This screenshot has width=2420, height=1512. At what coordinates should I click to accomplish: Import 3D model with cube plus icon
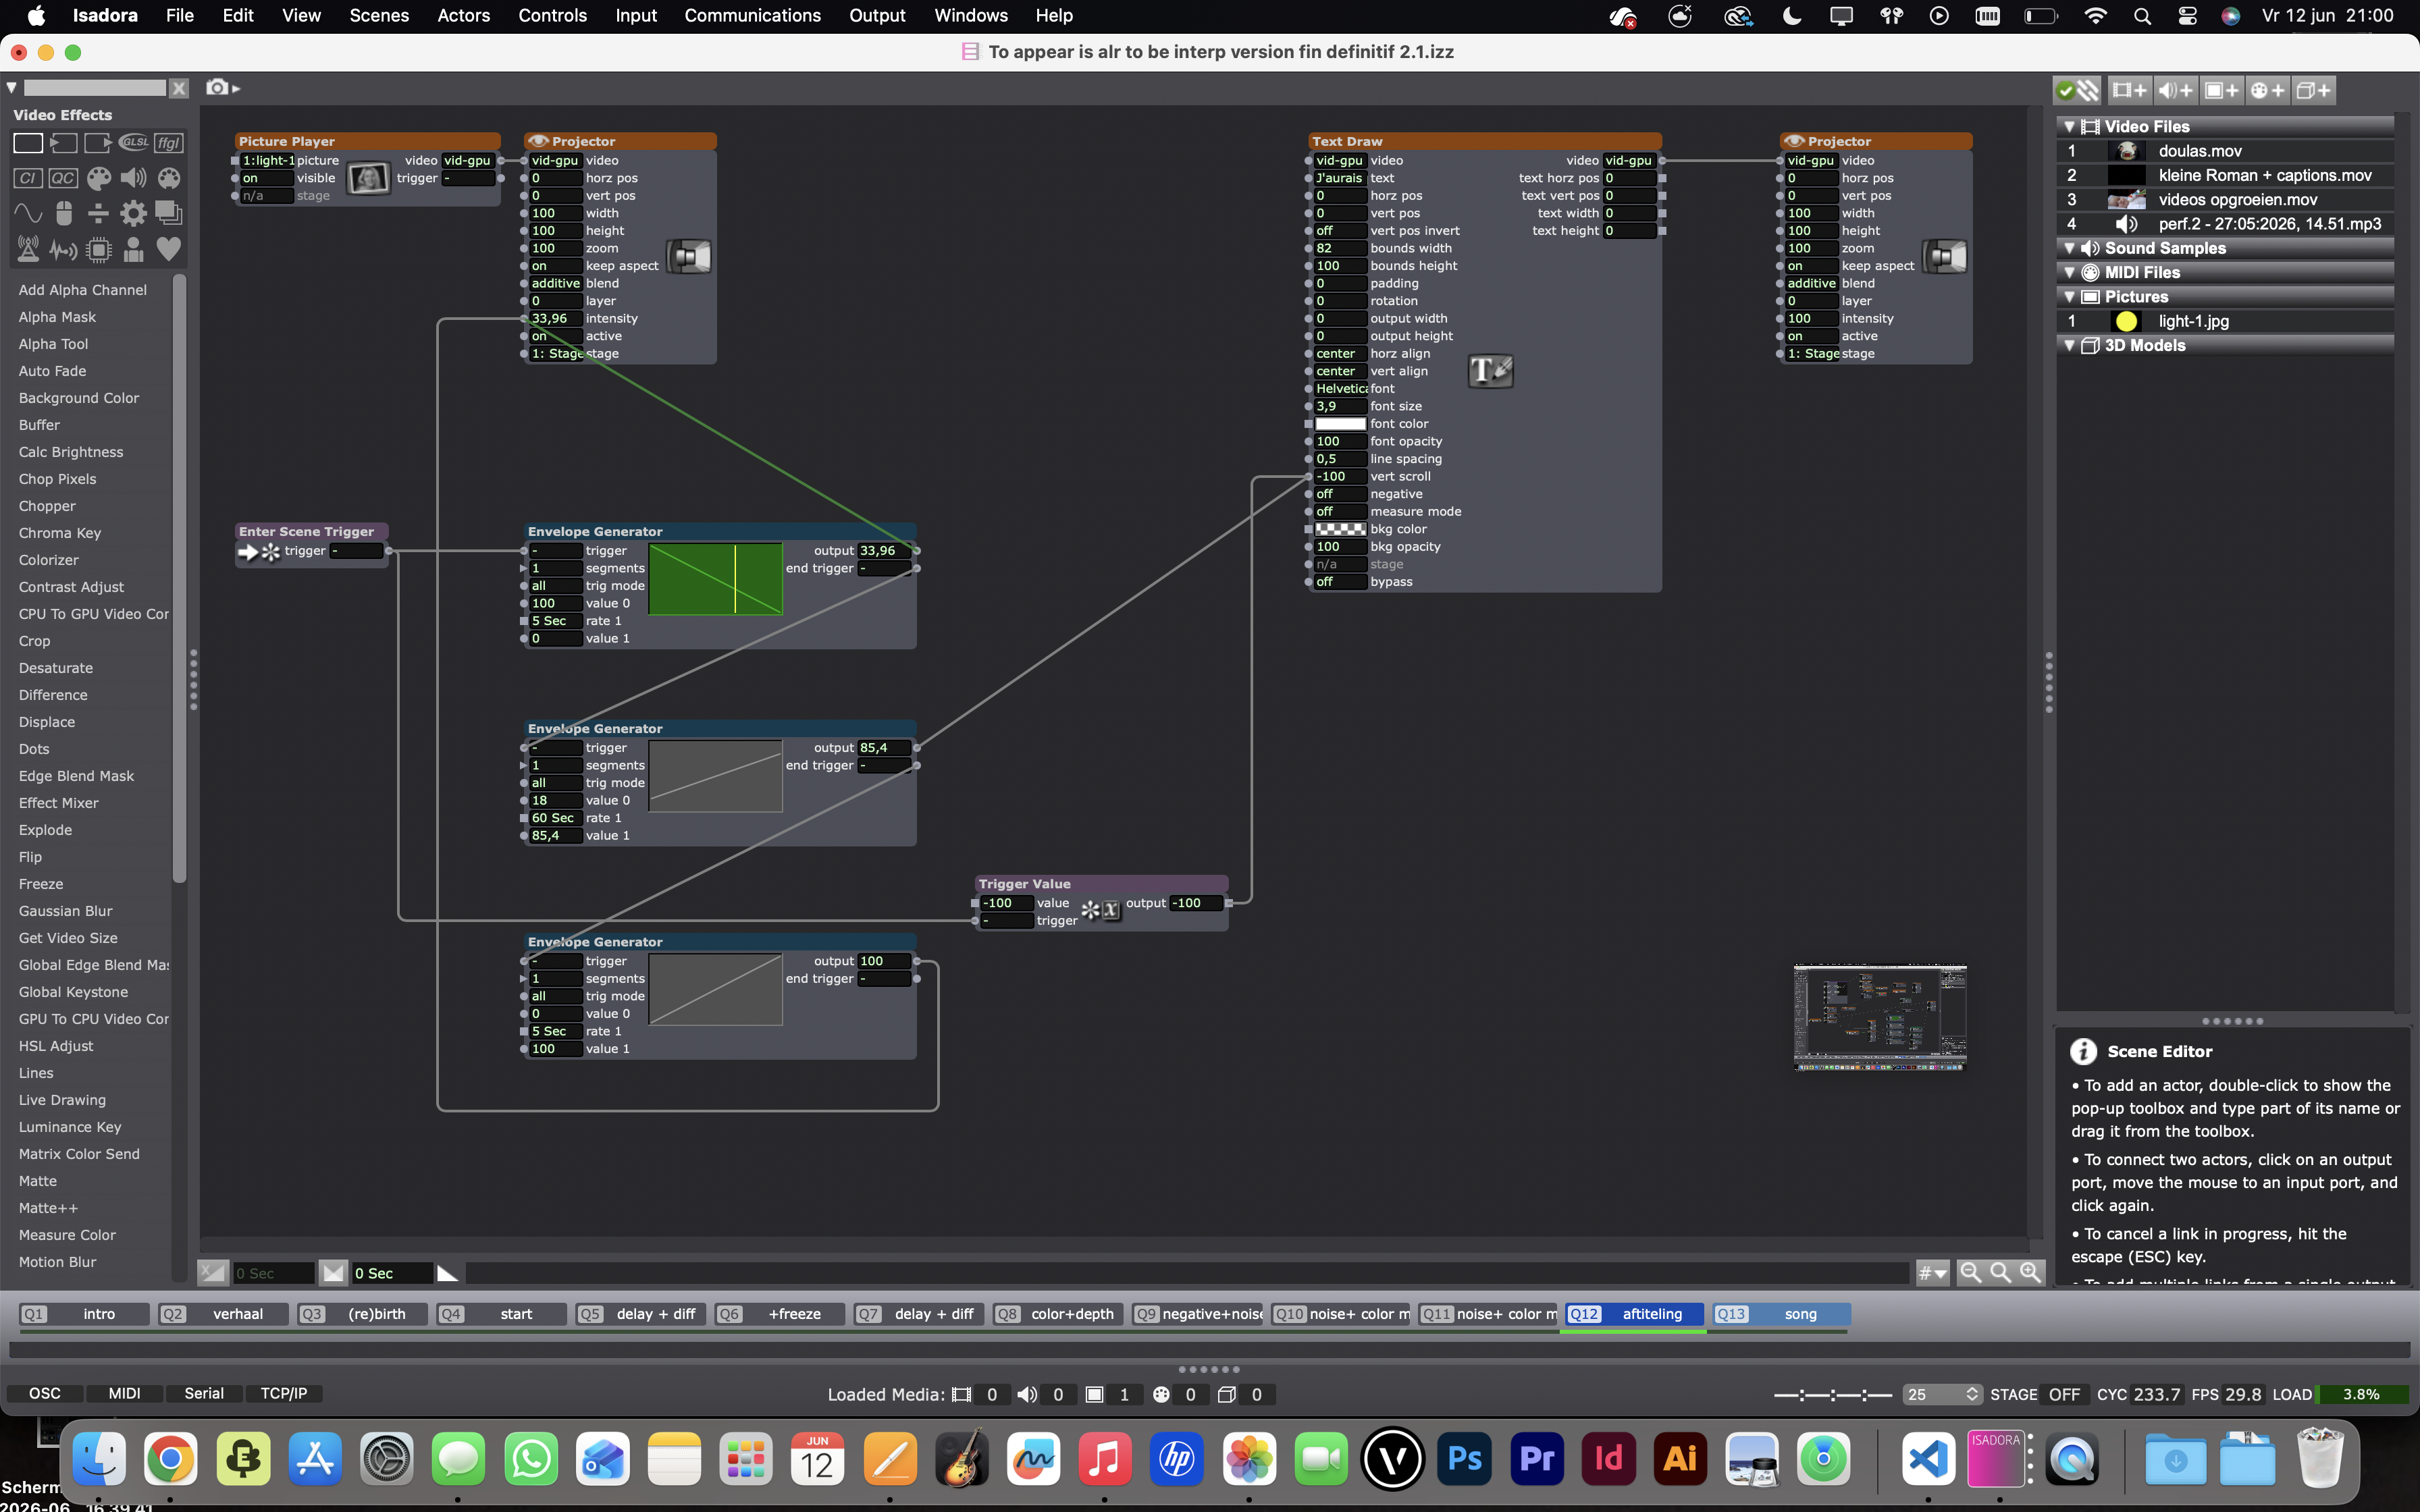(x=2313, y=91)
